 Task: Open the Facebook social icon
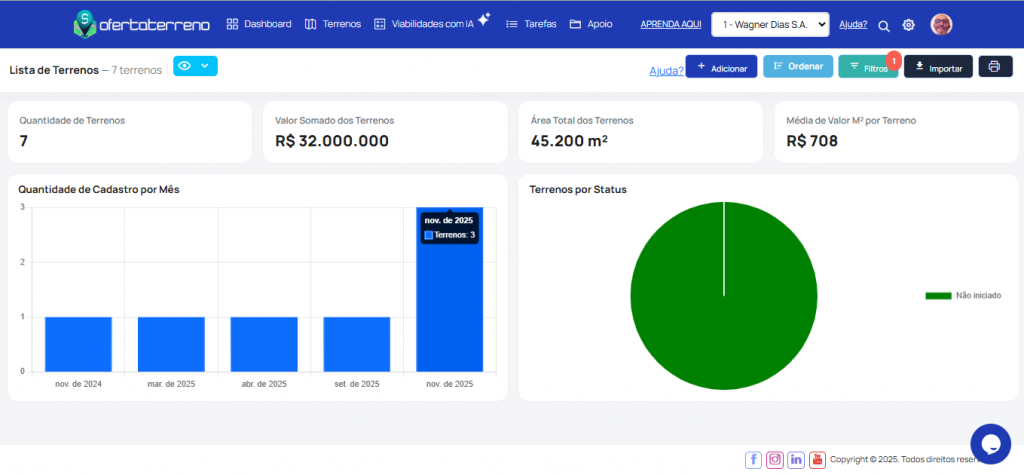coord(753,460)
